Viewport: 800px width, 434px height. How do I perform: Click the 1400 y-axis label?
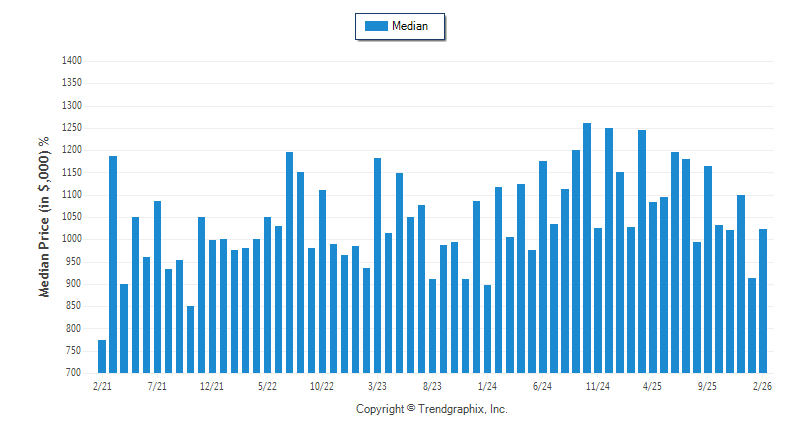point(70,61)
